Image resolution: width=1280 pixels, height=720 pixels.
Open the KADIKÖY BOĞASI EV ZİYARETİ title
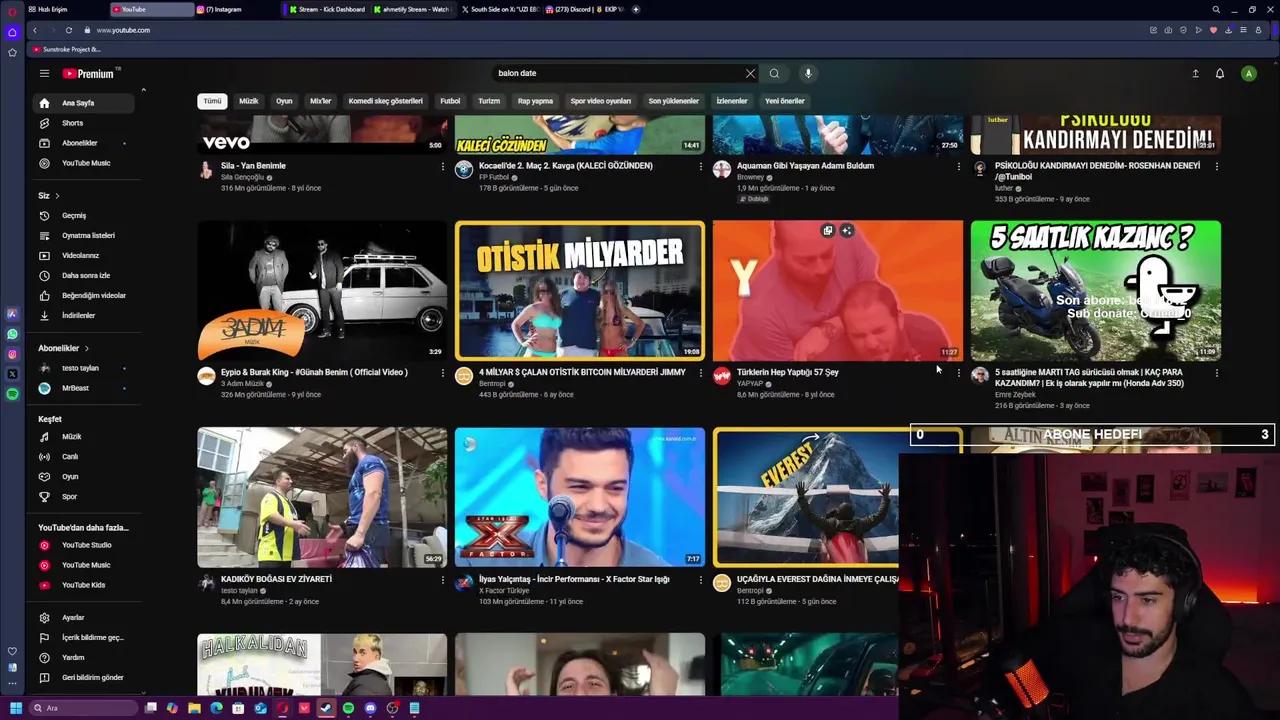[276, 579]
